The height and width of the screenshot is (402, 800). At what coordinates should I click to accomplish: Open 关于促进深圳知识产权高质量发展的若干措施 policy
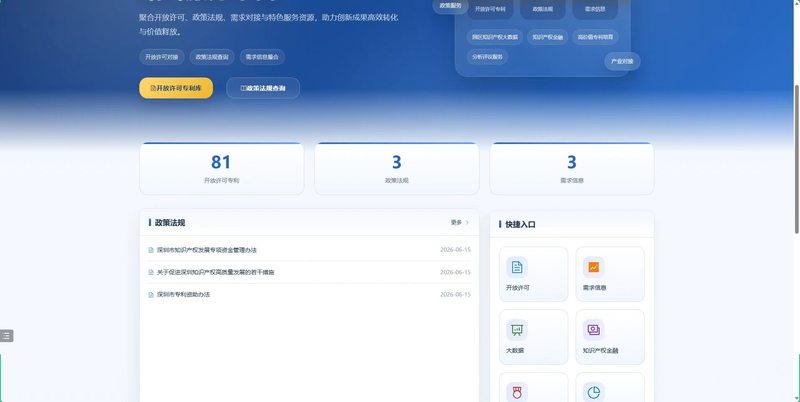[x=215, y=272]
